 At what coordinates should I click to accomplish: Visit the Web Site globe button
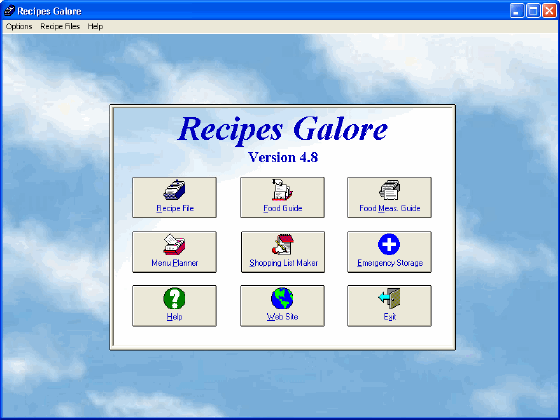pyautogui.click(x=282, y=306)
